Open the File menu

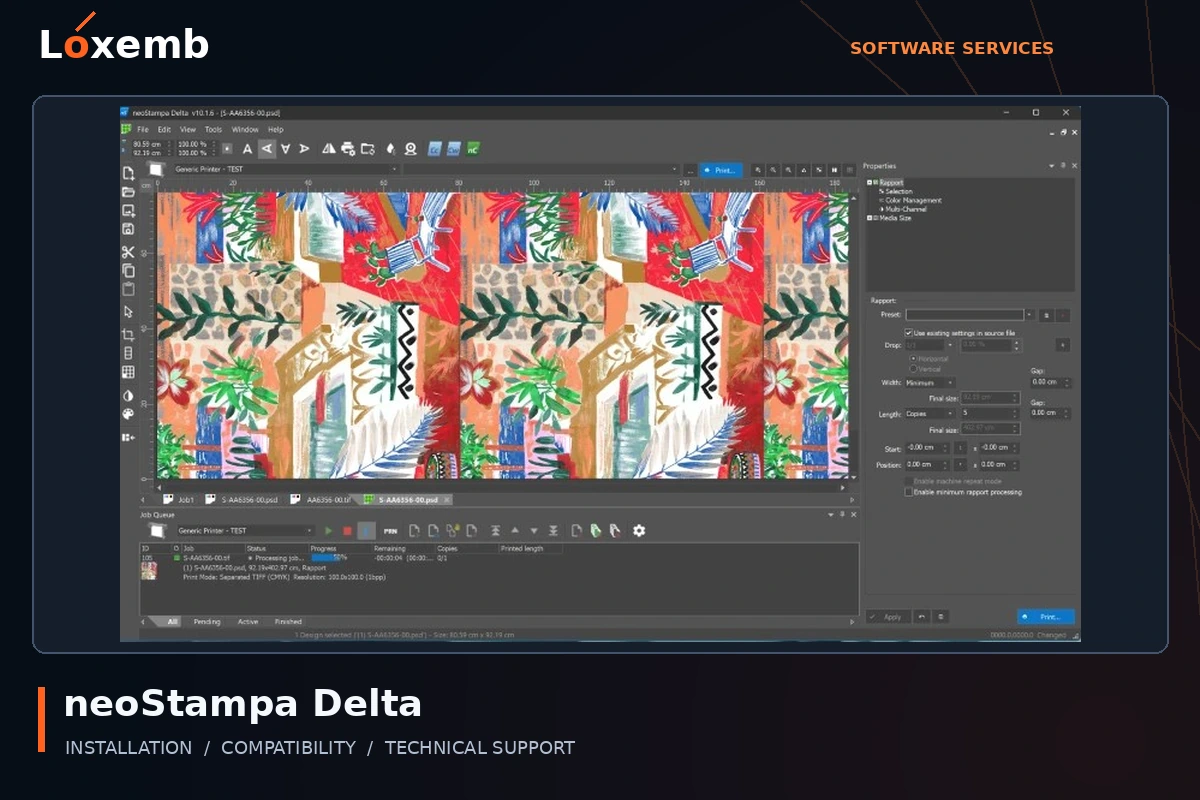(x=143, y=129)
